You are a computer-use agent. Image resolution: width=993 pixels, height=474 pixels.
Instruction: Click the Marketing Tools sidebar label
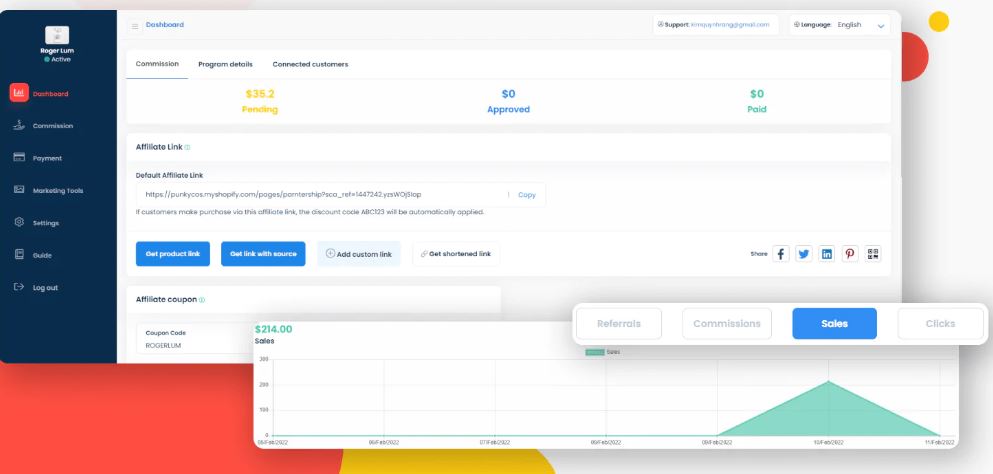click(x=58, y=191)
